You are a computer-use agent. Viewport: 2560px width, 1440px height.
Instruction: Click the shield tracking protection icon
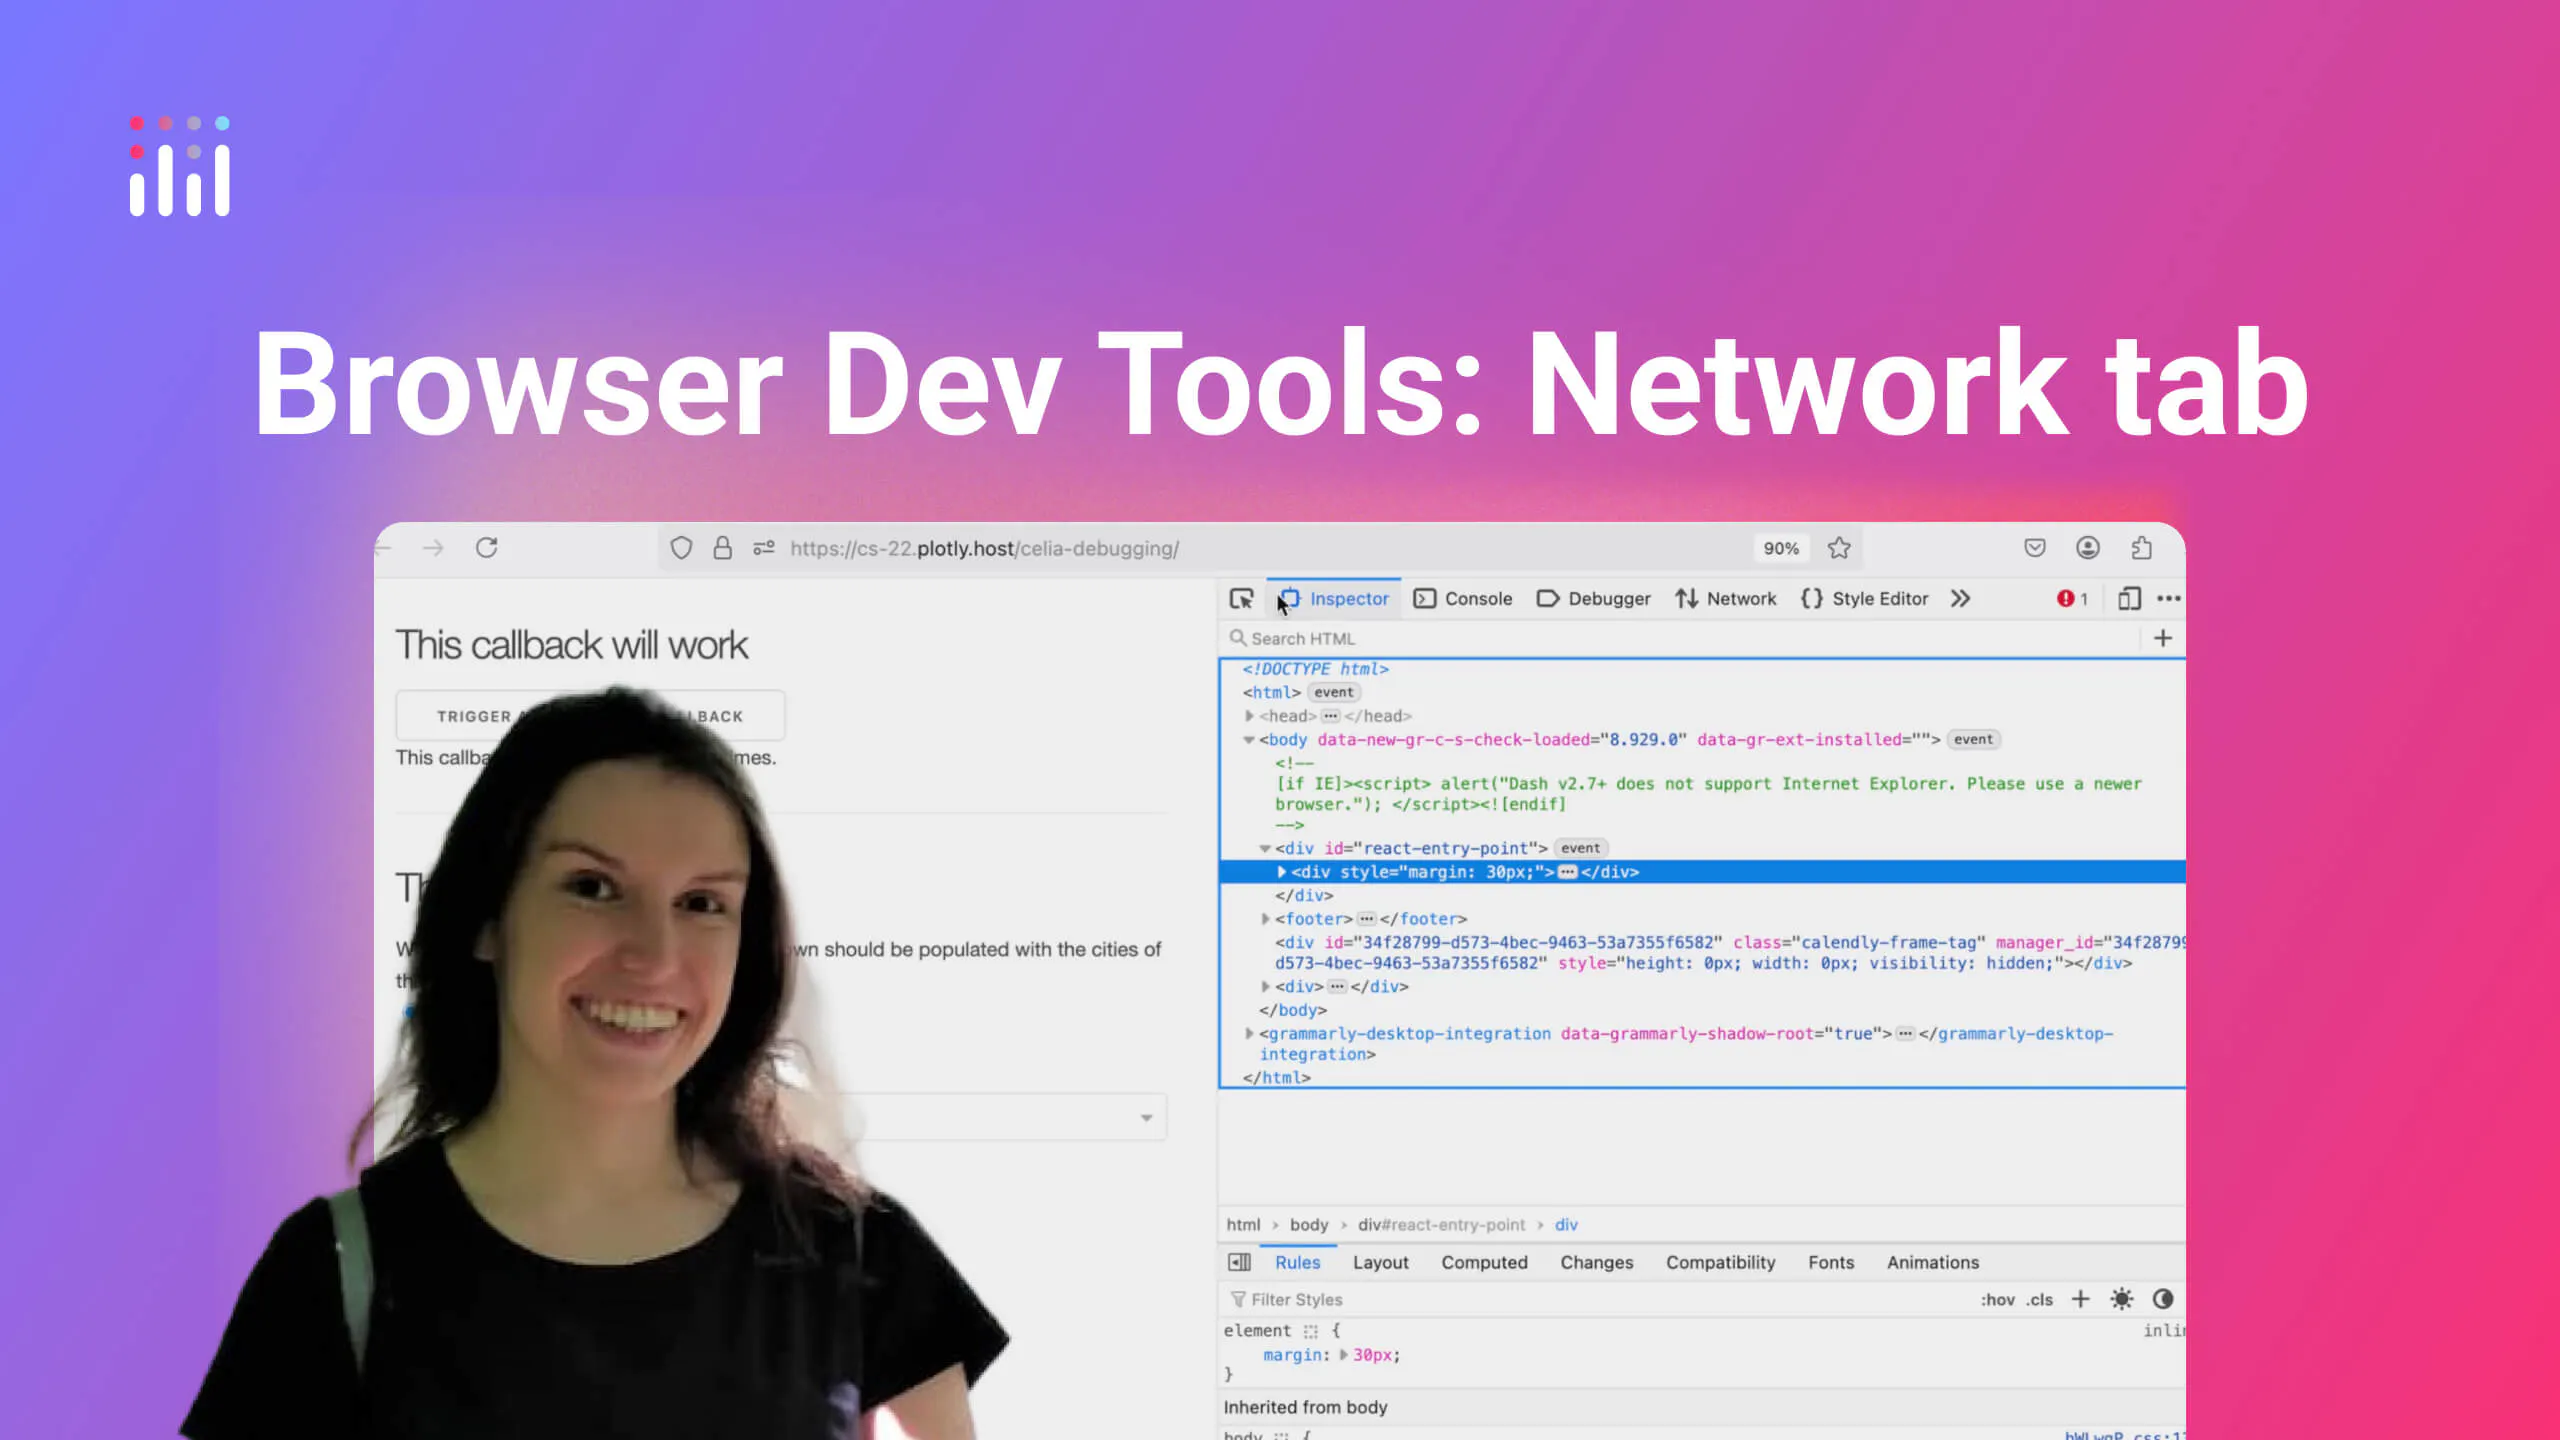click(x=681, y=548)
